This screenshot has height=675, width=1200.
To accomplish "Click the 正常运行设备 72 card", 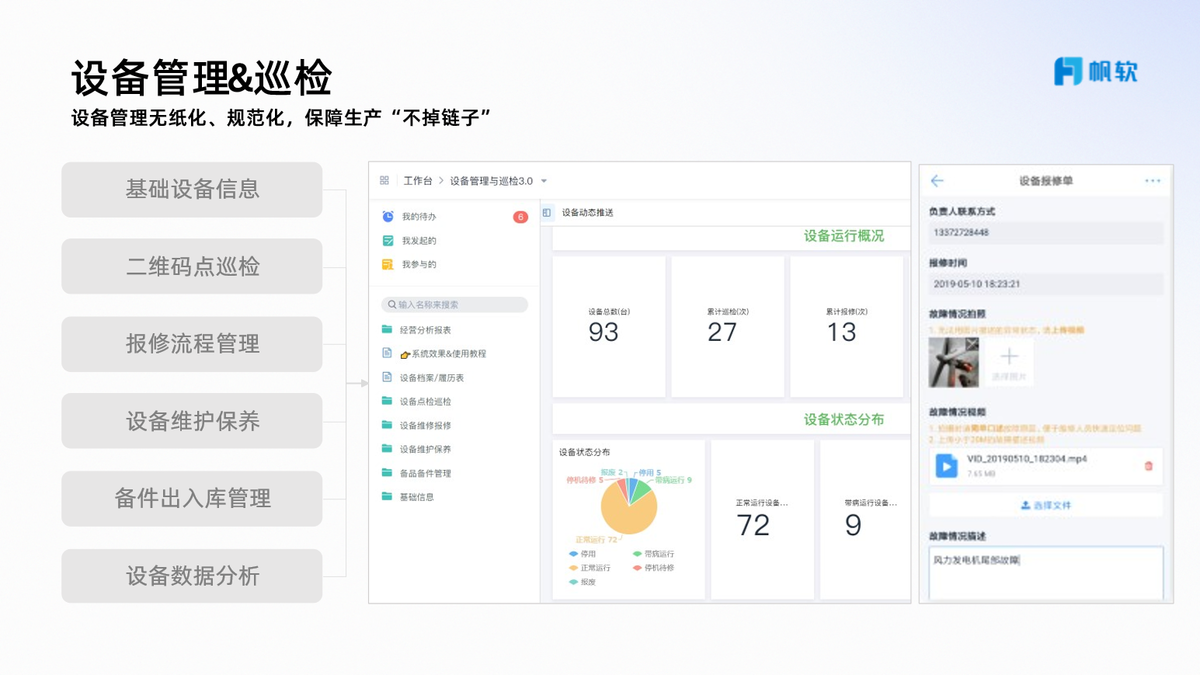I will pos(762,520).
